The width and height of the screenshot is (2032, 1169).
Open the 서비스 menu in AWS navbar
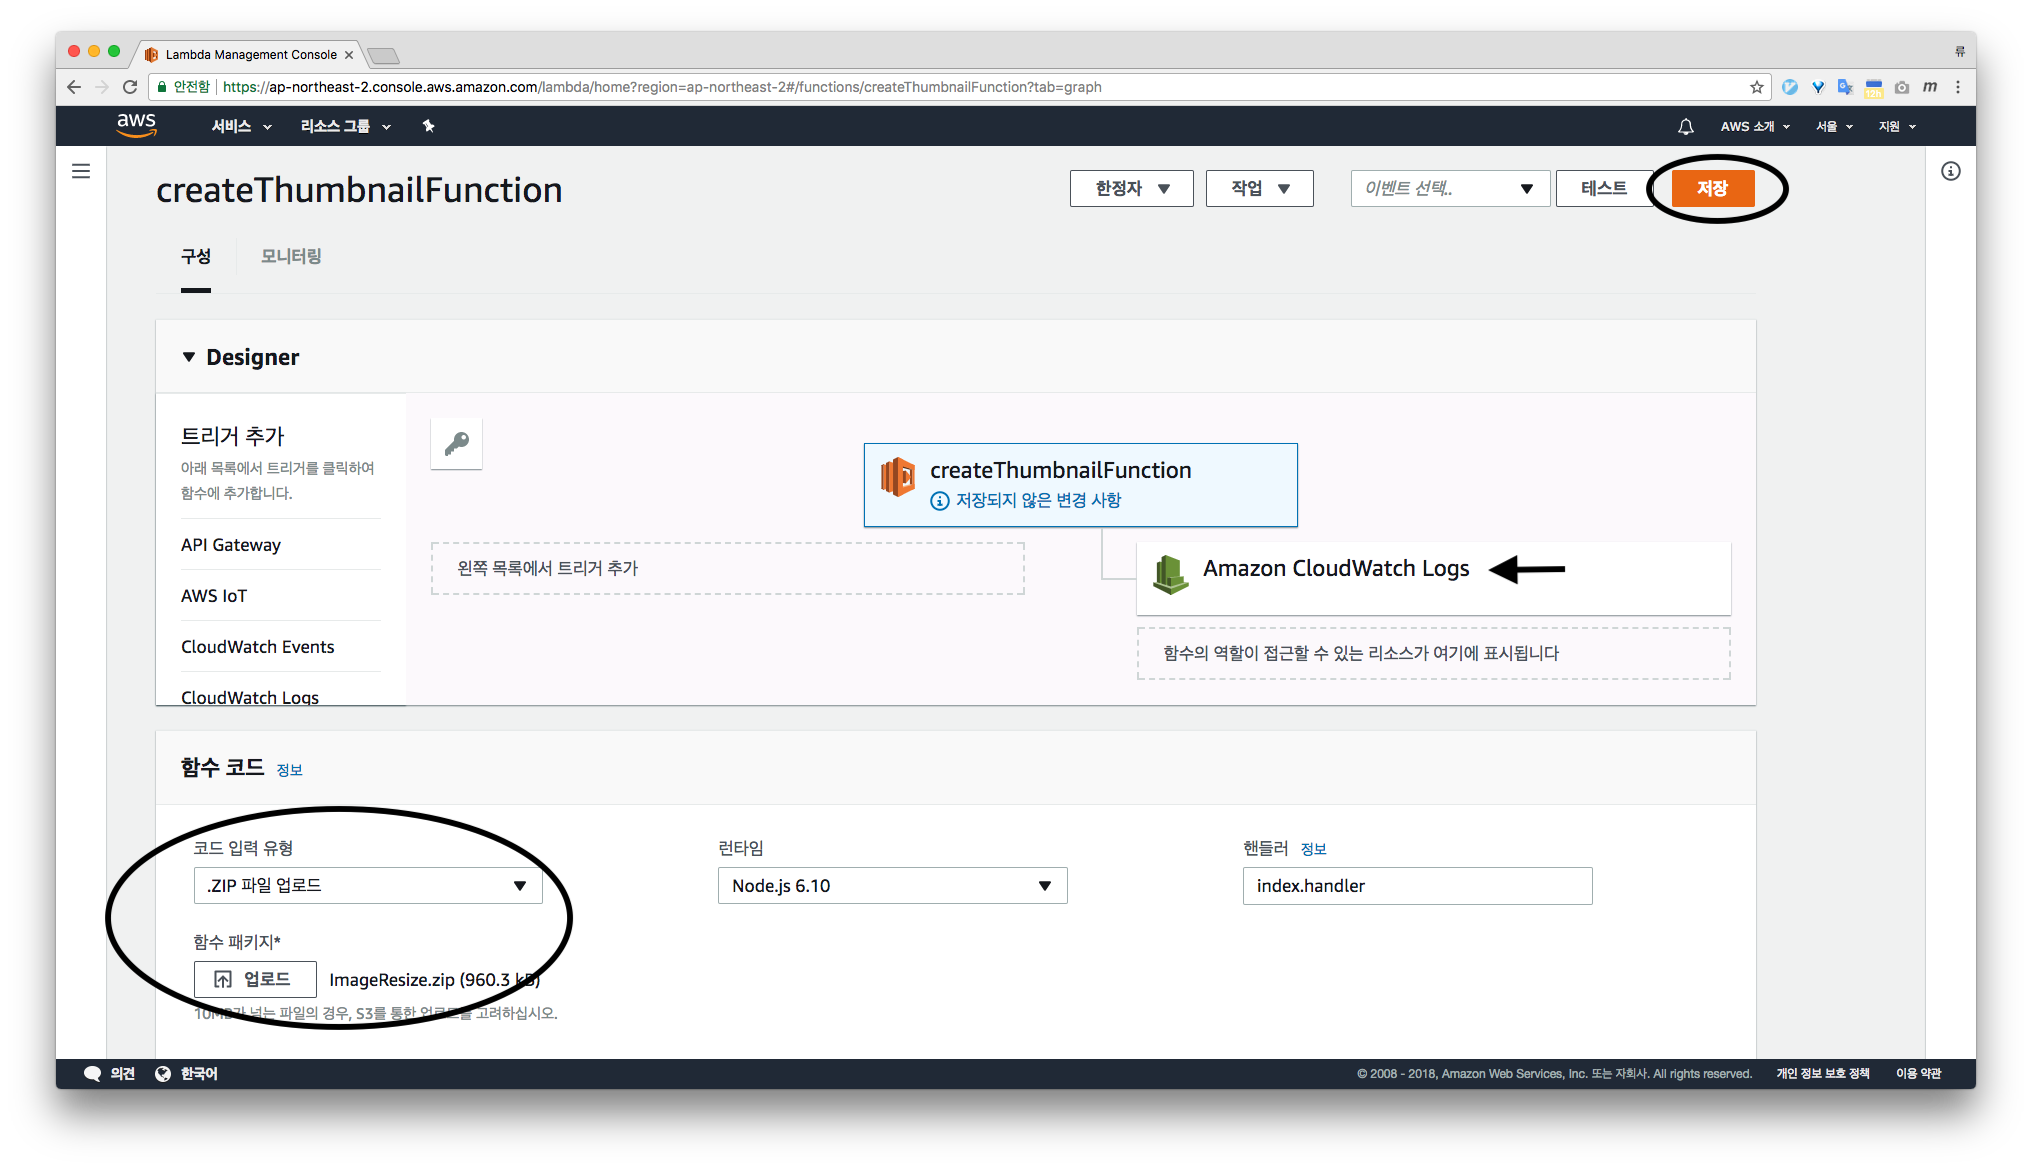tap(241, 126)
